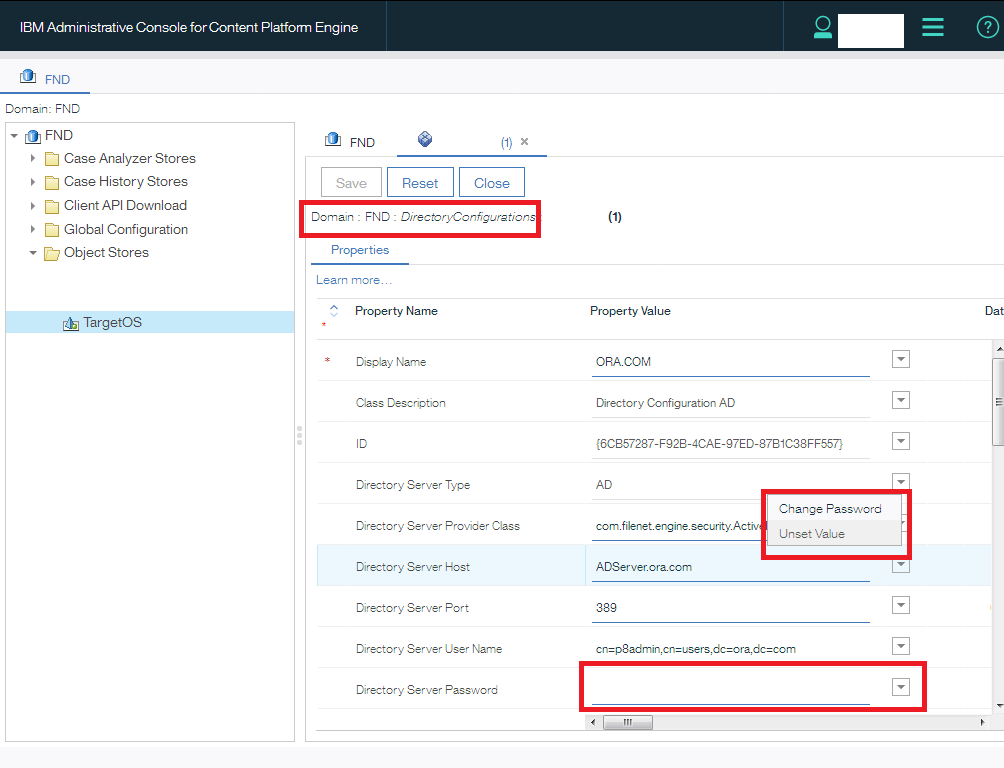Click the Property Name column header
1004x768 pixels.
(x=396, y=311)
